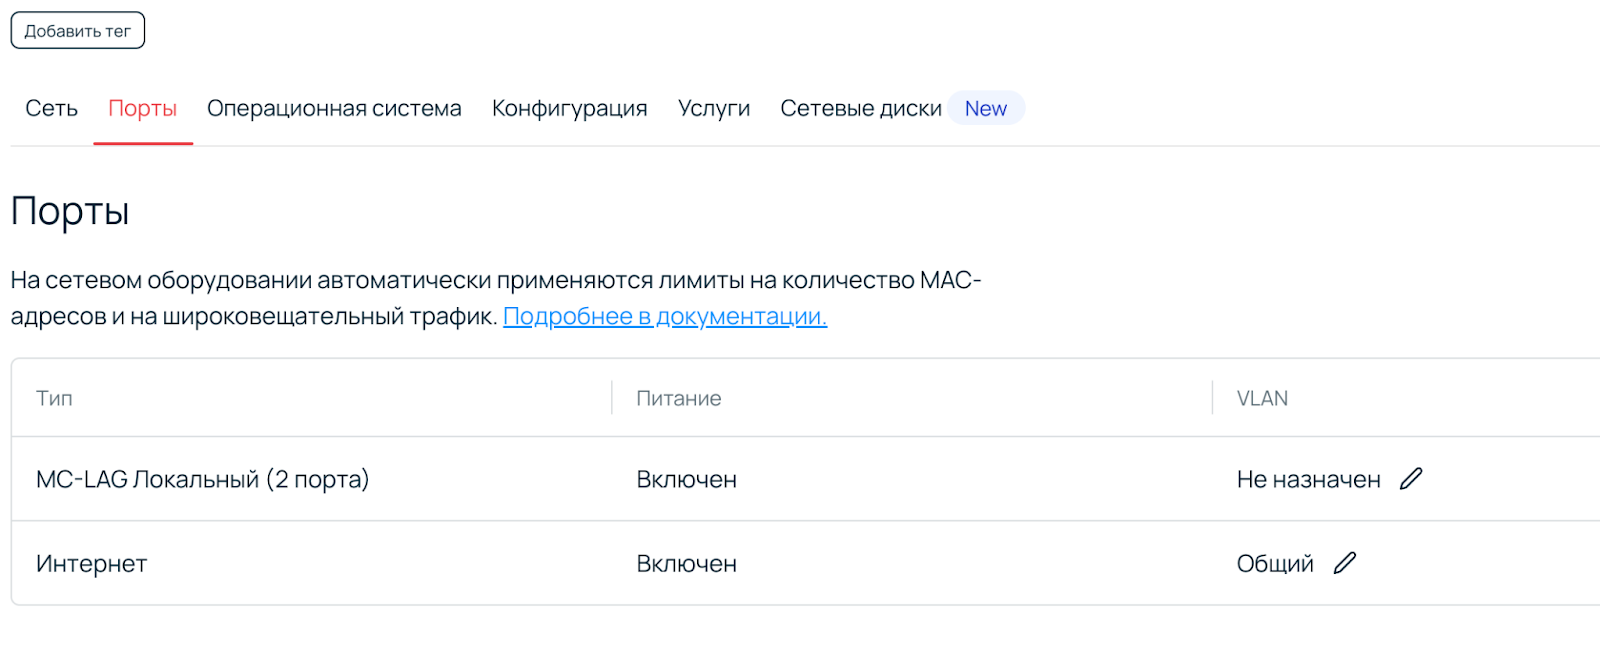The image size is (1600, 671).
Task: Select MC-LAG Локальный (2 порта) cell
Action: pyautogui.click(x=203, y=479)
